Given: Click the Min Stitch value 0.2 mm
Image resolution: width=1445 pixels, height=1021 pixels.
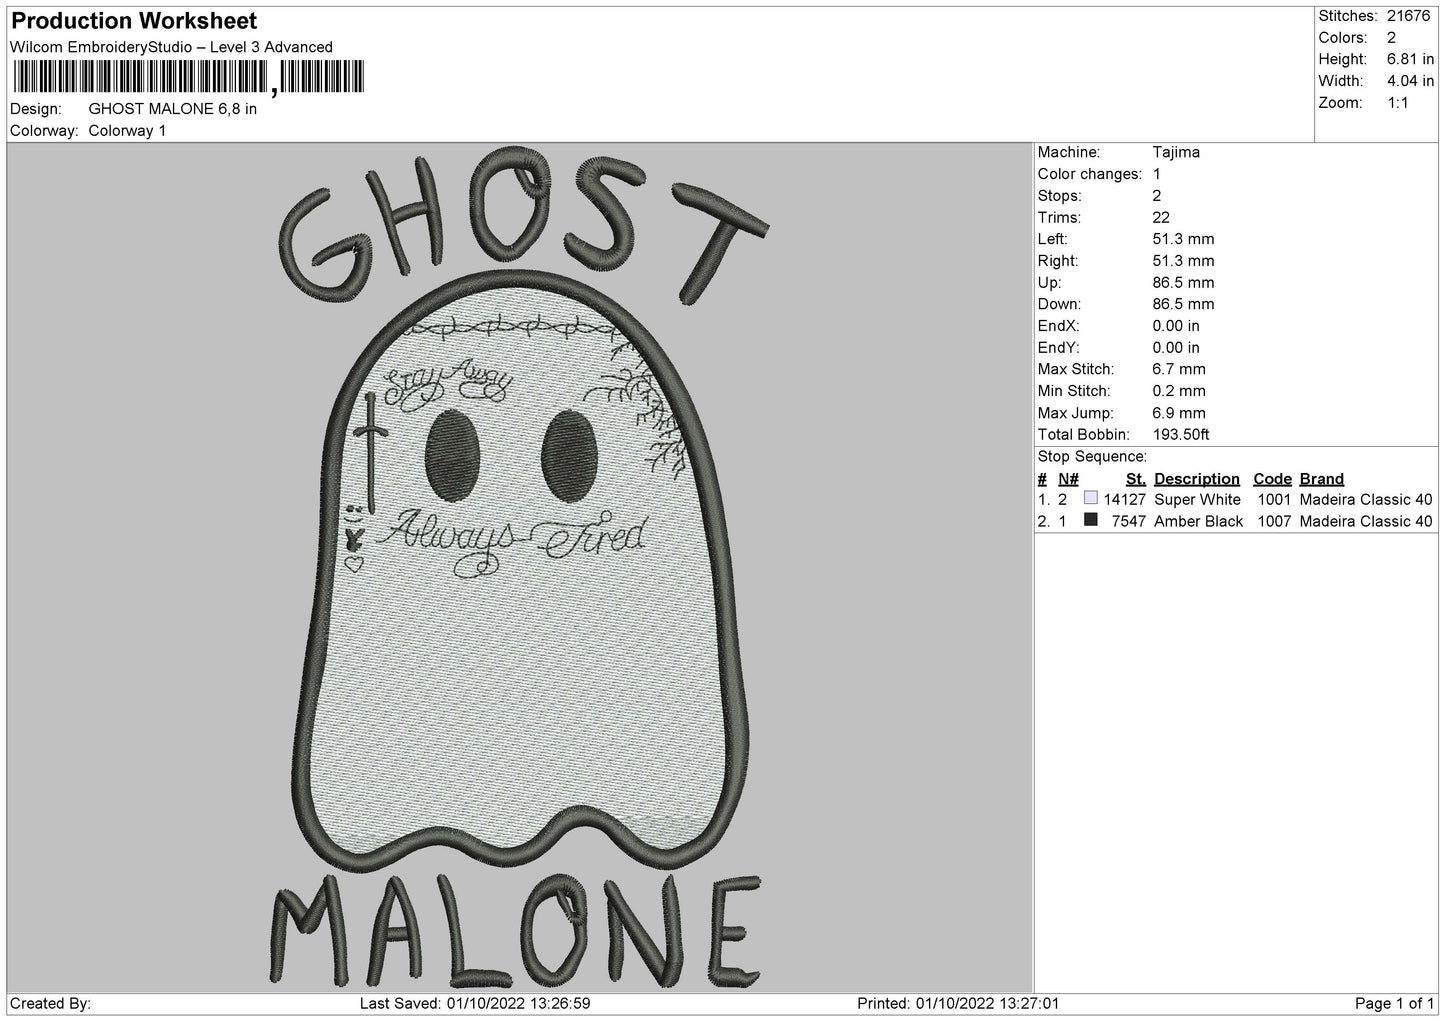Looking at the screenshot, I should [1179, 392].
